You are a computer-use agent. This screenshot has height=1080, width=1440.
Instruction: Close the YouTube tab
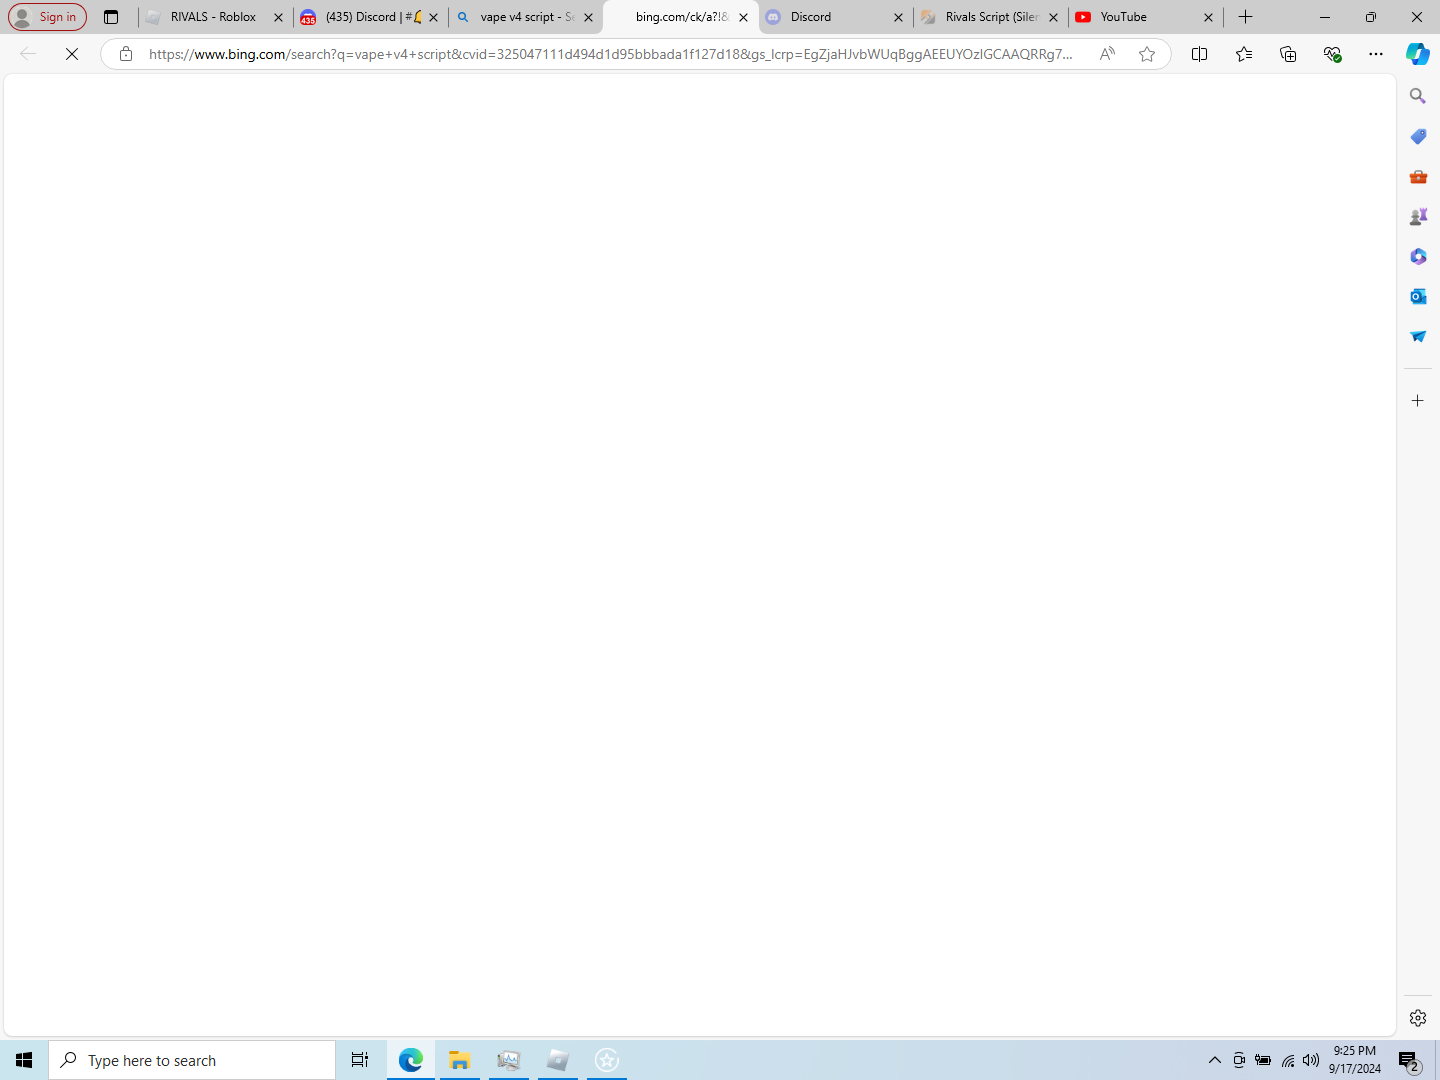(x=1208, y=17)
